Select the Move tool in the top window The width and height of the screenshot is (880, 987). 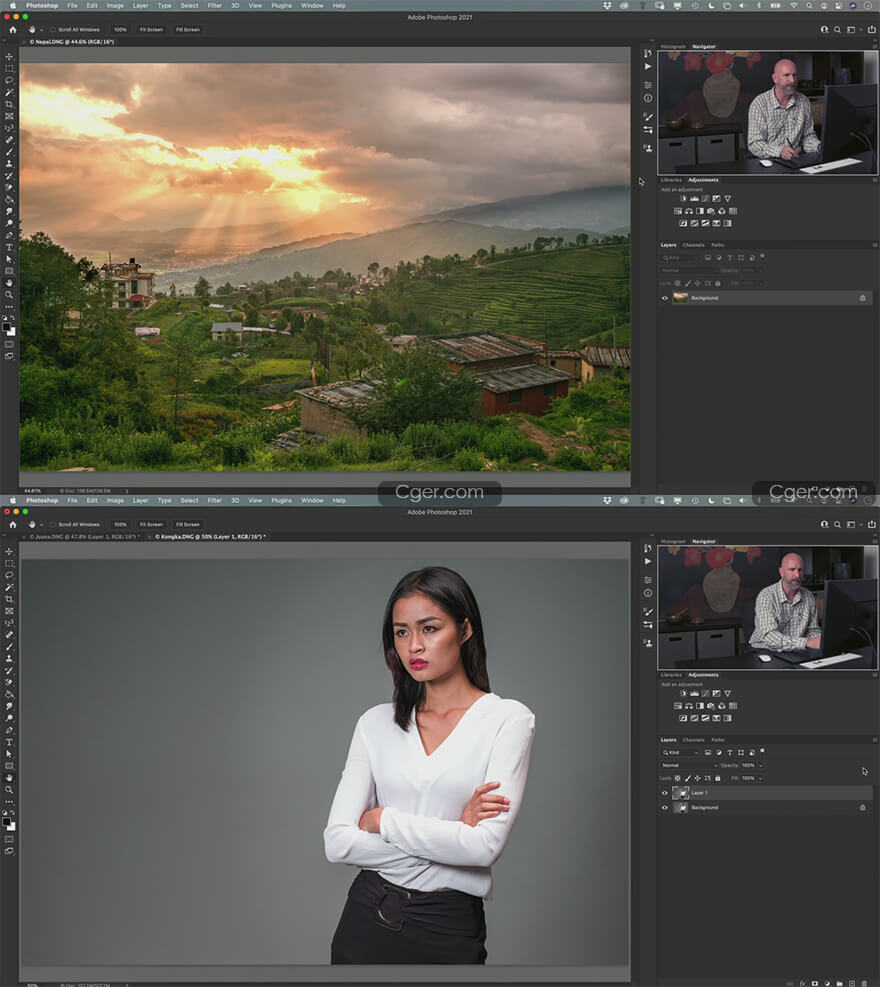coord(9,57)
